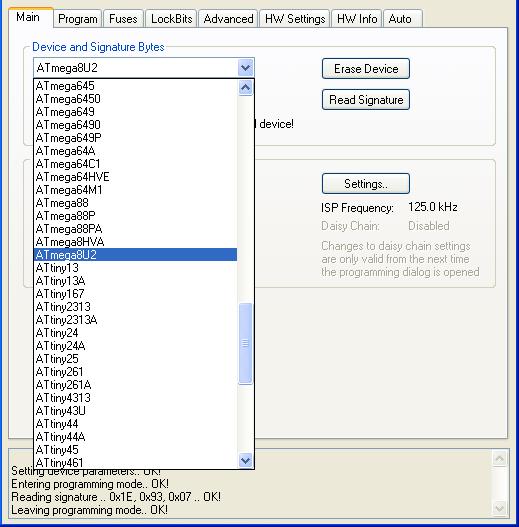Click highlighted ATmega8U2 list entry

(135, 255)
